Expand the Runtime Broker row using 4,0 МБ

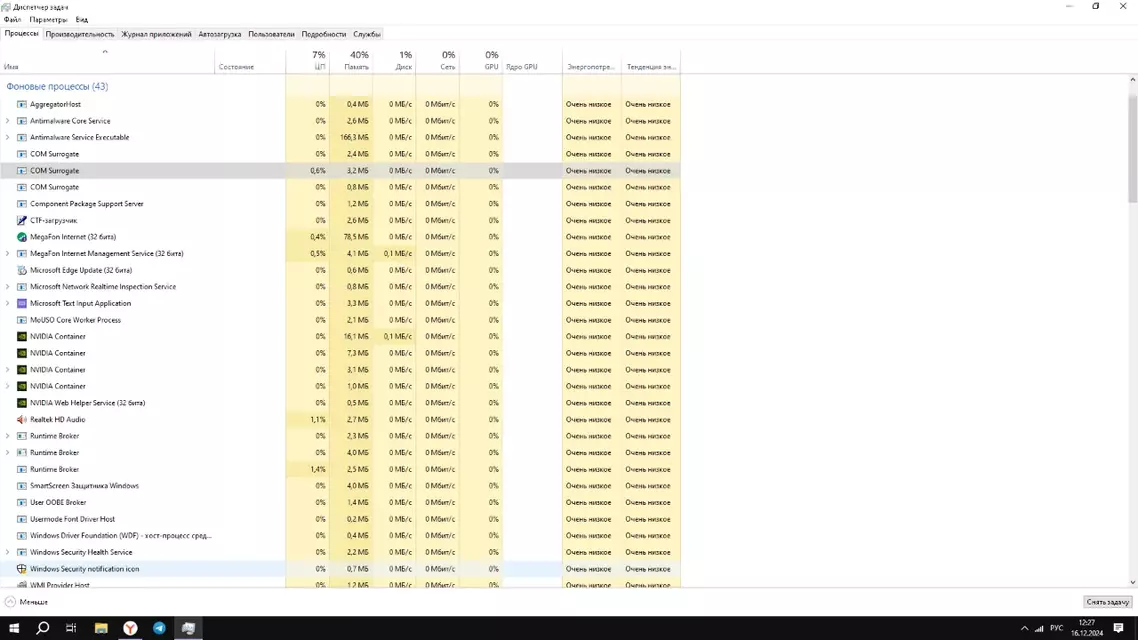(7, 453)
